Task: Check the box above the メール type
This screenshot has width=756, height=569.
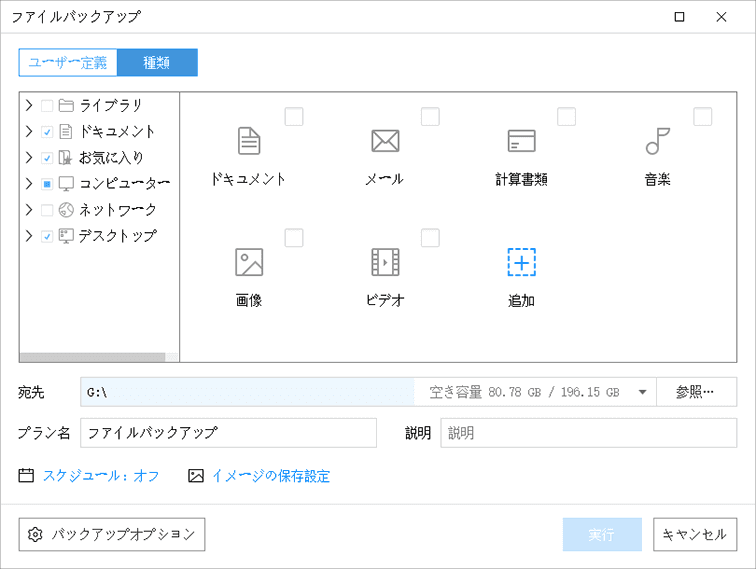Action: [x=430, y=117]
